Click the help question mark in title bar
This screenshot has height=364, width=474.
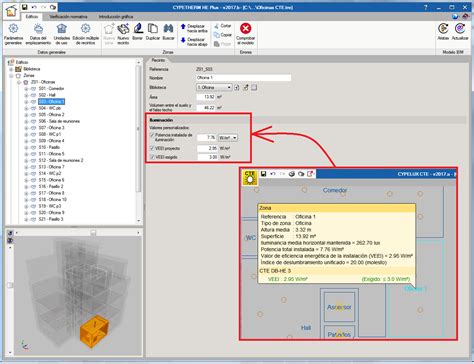pos(426,7)
